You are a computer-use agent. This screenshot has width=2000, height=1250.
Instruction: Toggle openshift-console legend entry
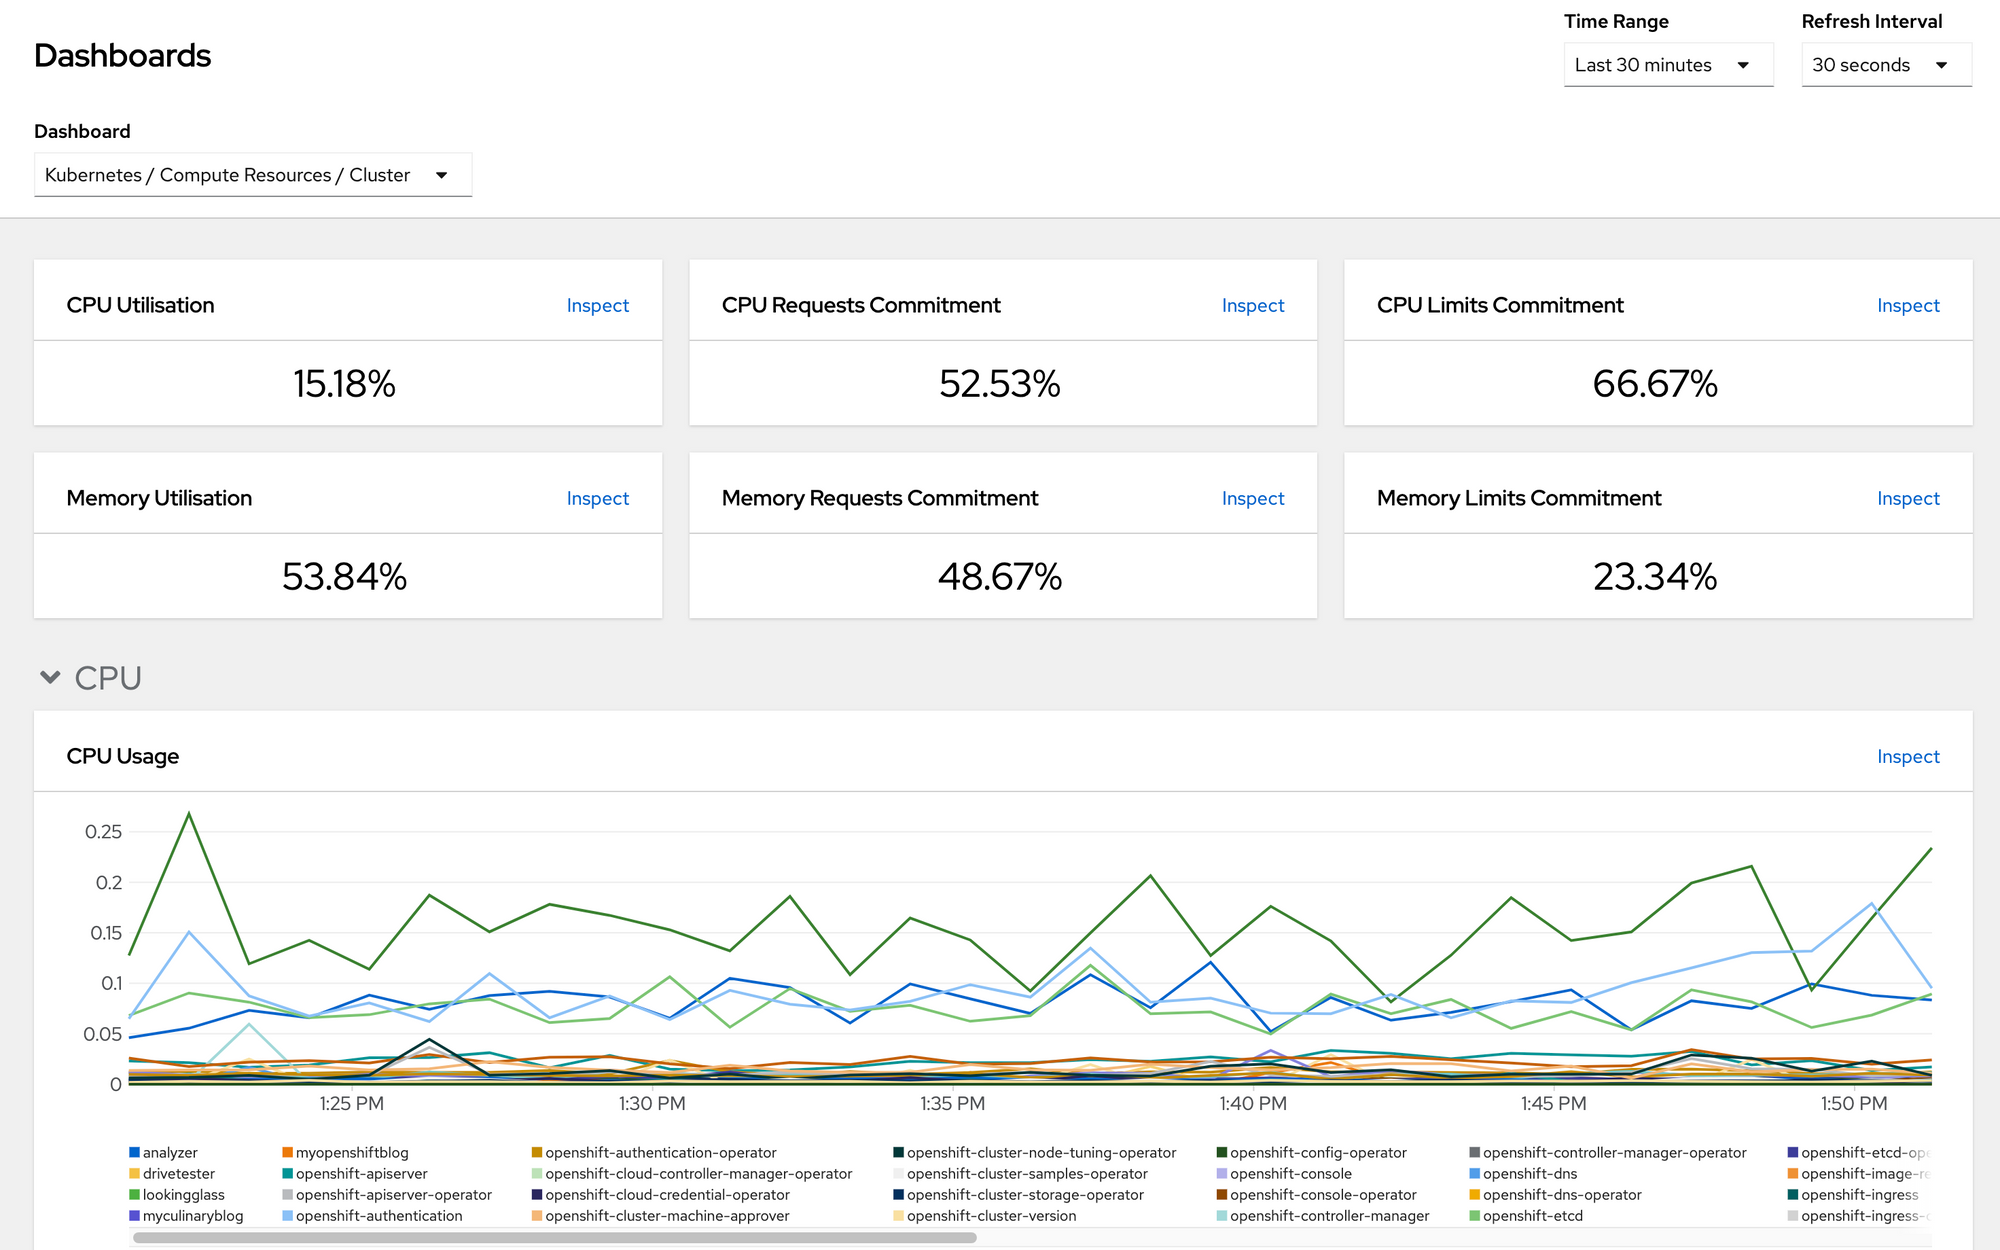click(1290, 1174)
